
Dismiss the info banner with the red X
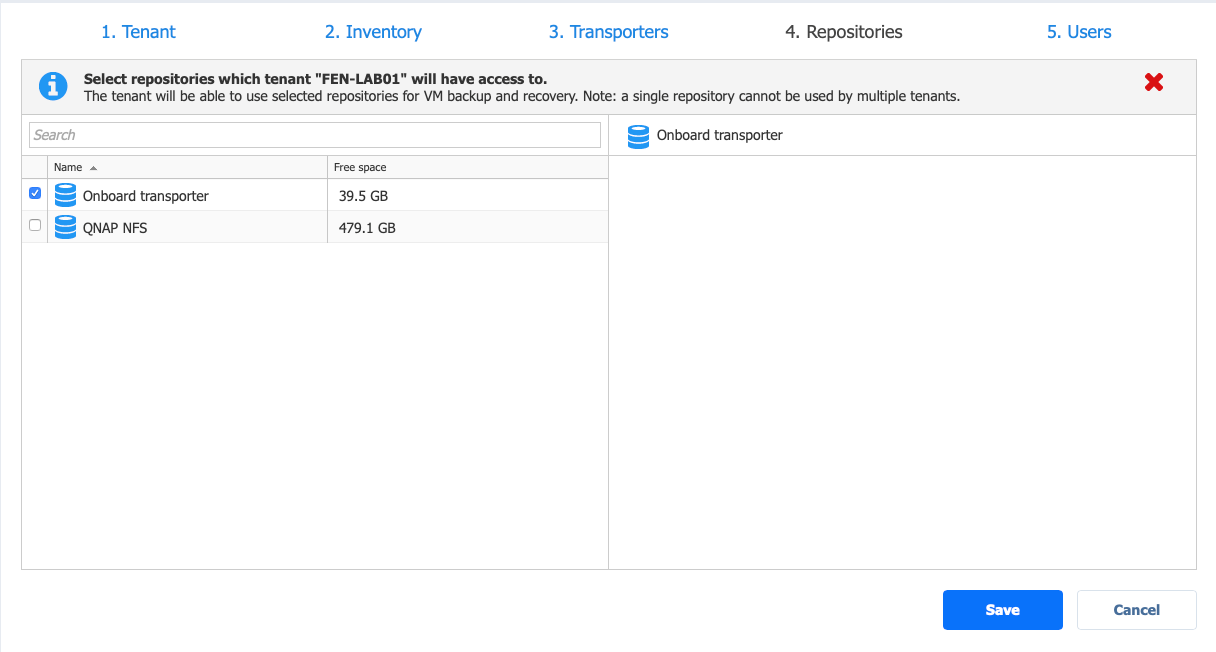pyautogui.click(x=1154, y=83)
